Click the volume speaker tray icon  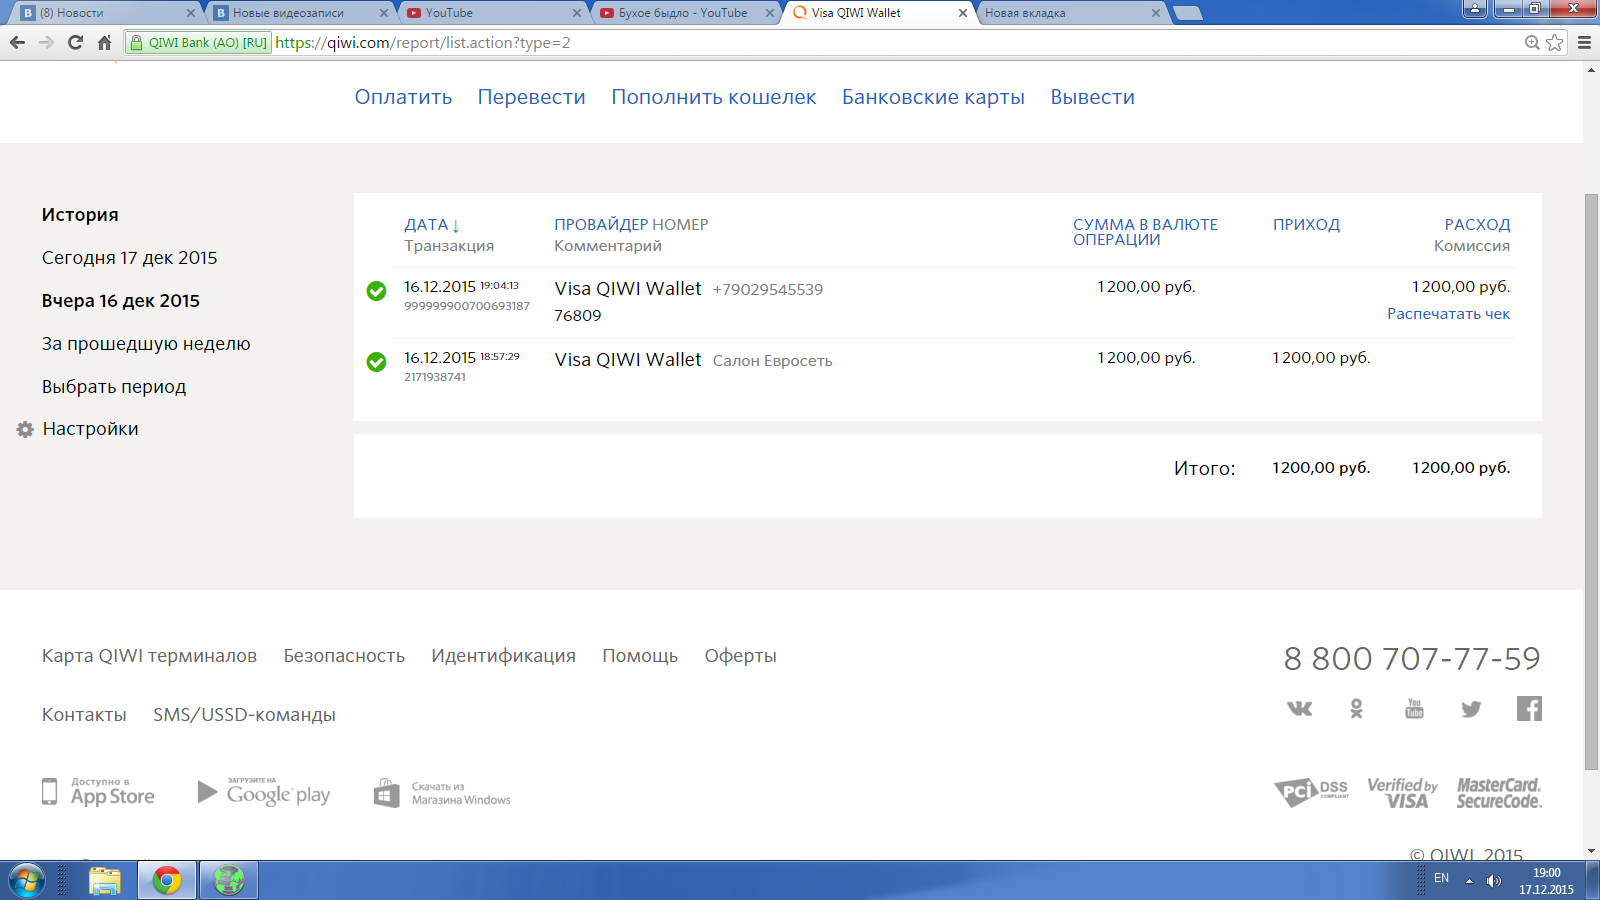pyautogui.click(x=1494, y=881)
